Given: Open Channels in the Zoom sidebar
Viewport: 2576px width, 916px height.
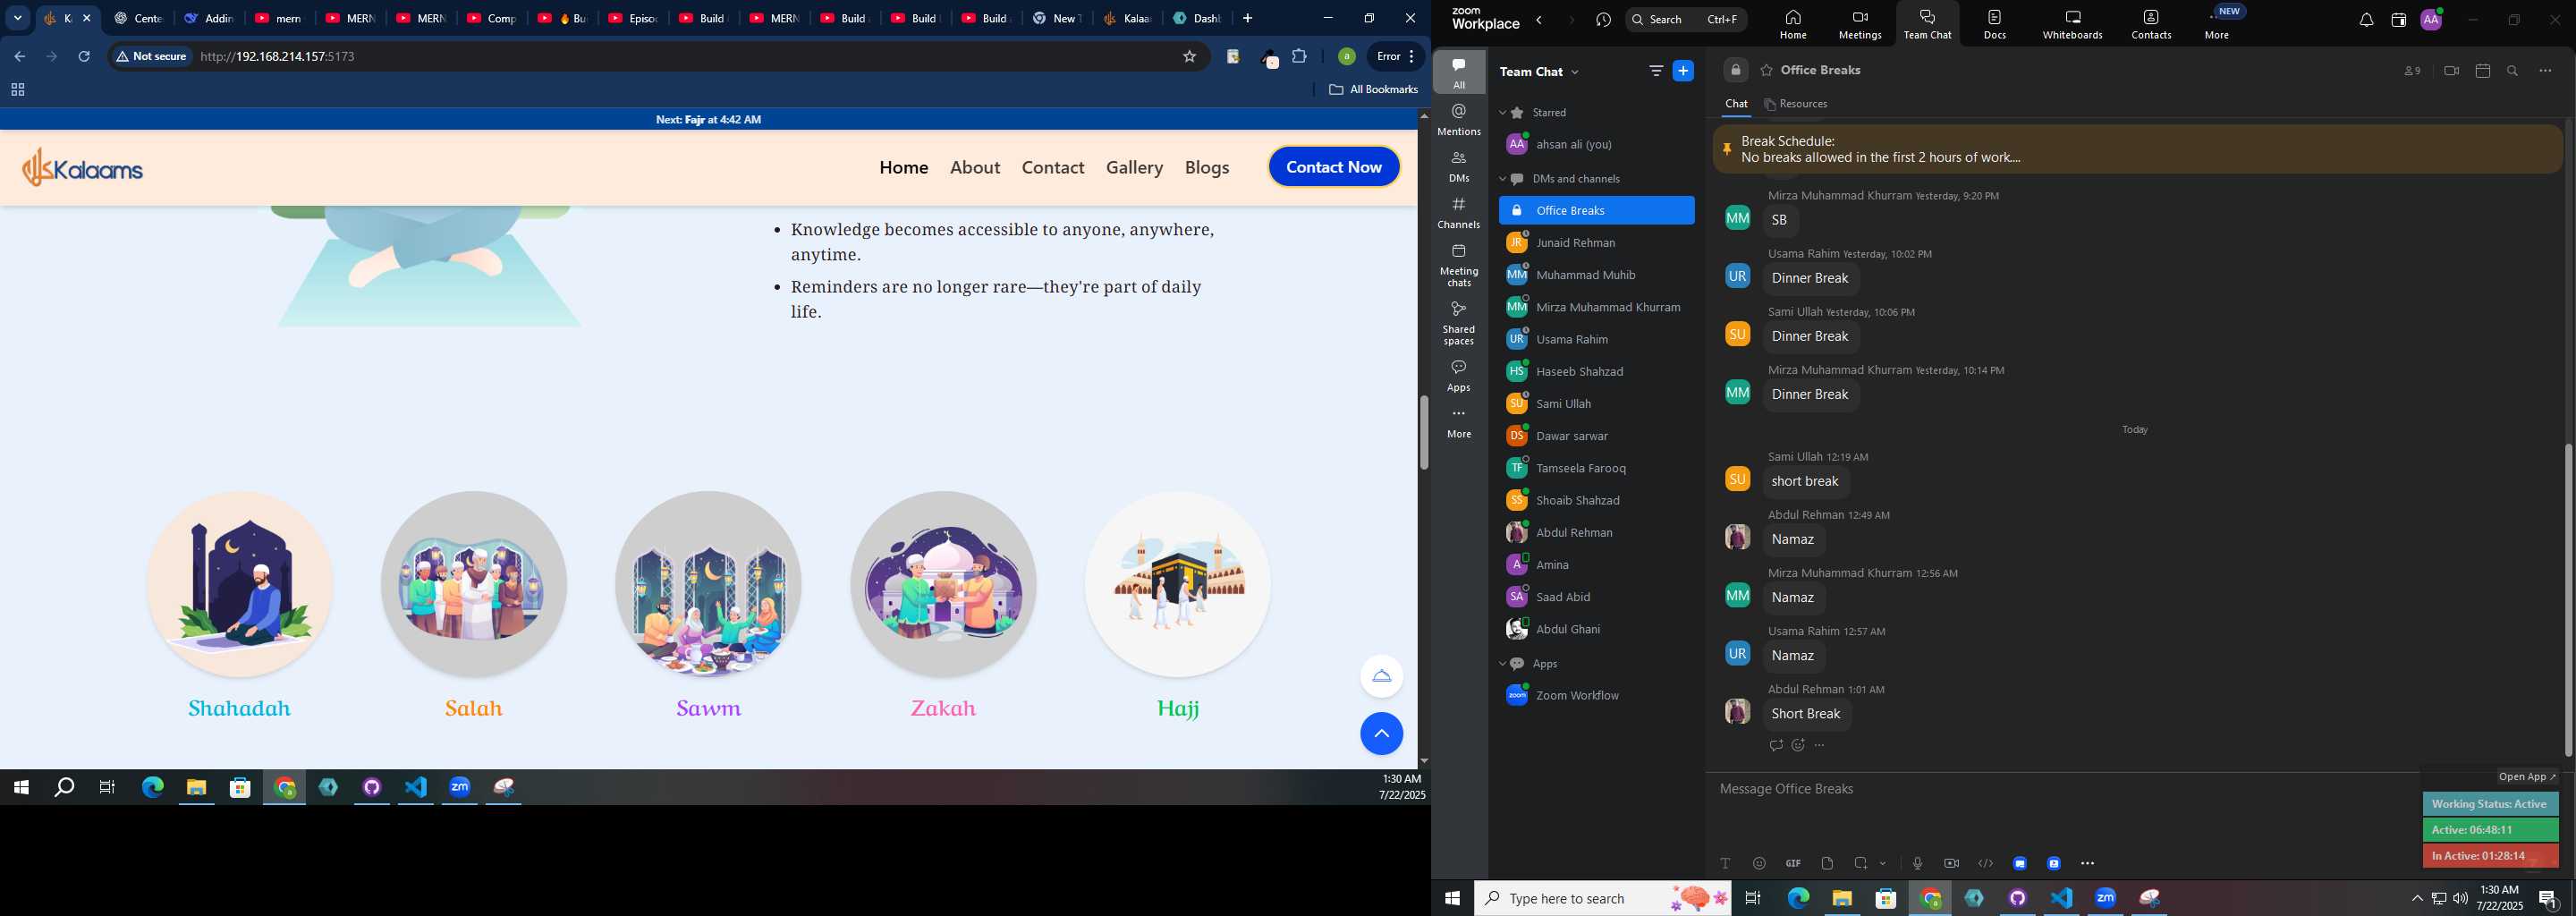Looking at the screenshot, I should pyautogui.click(x=1459, y=214).
